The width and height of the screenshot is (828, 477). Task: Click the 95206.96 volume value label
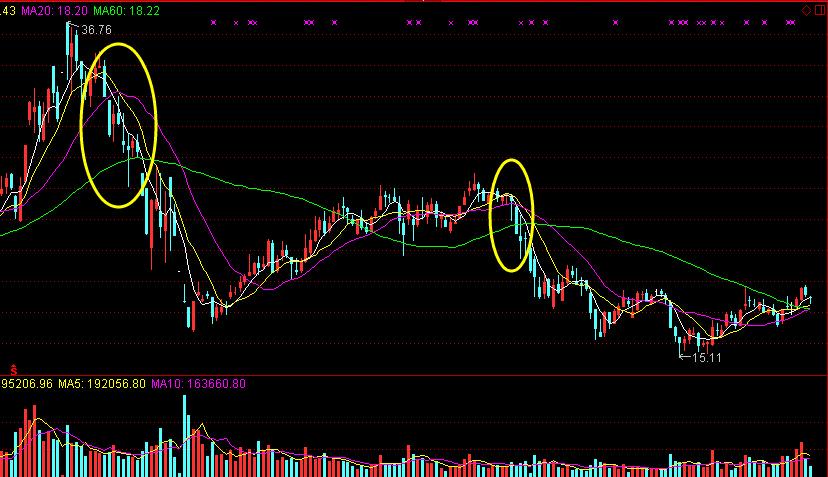25,383
